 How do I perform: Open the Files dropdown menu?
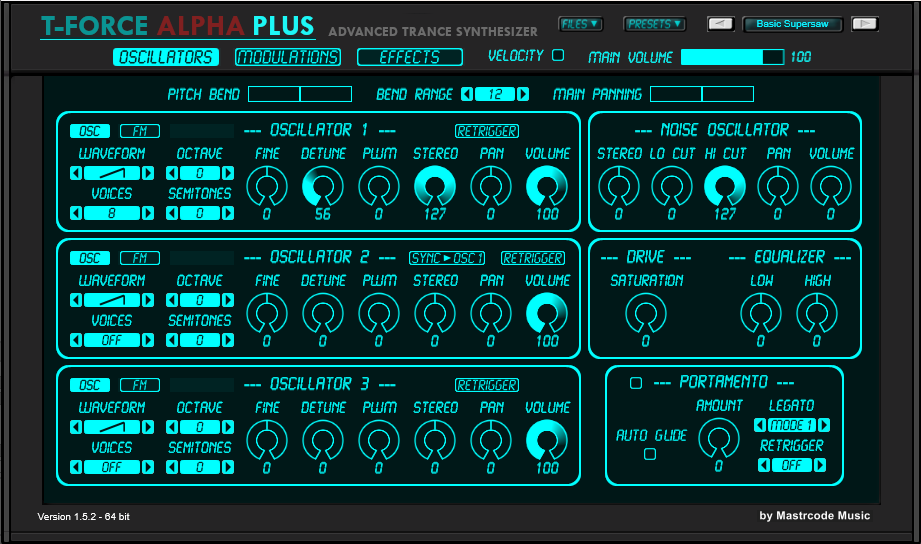pos(580,24)
